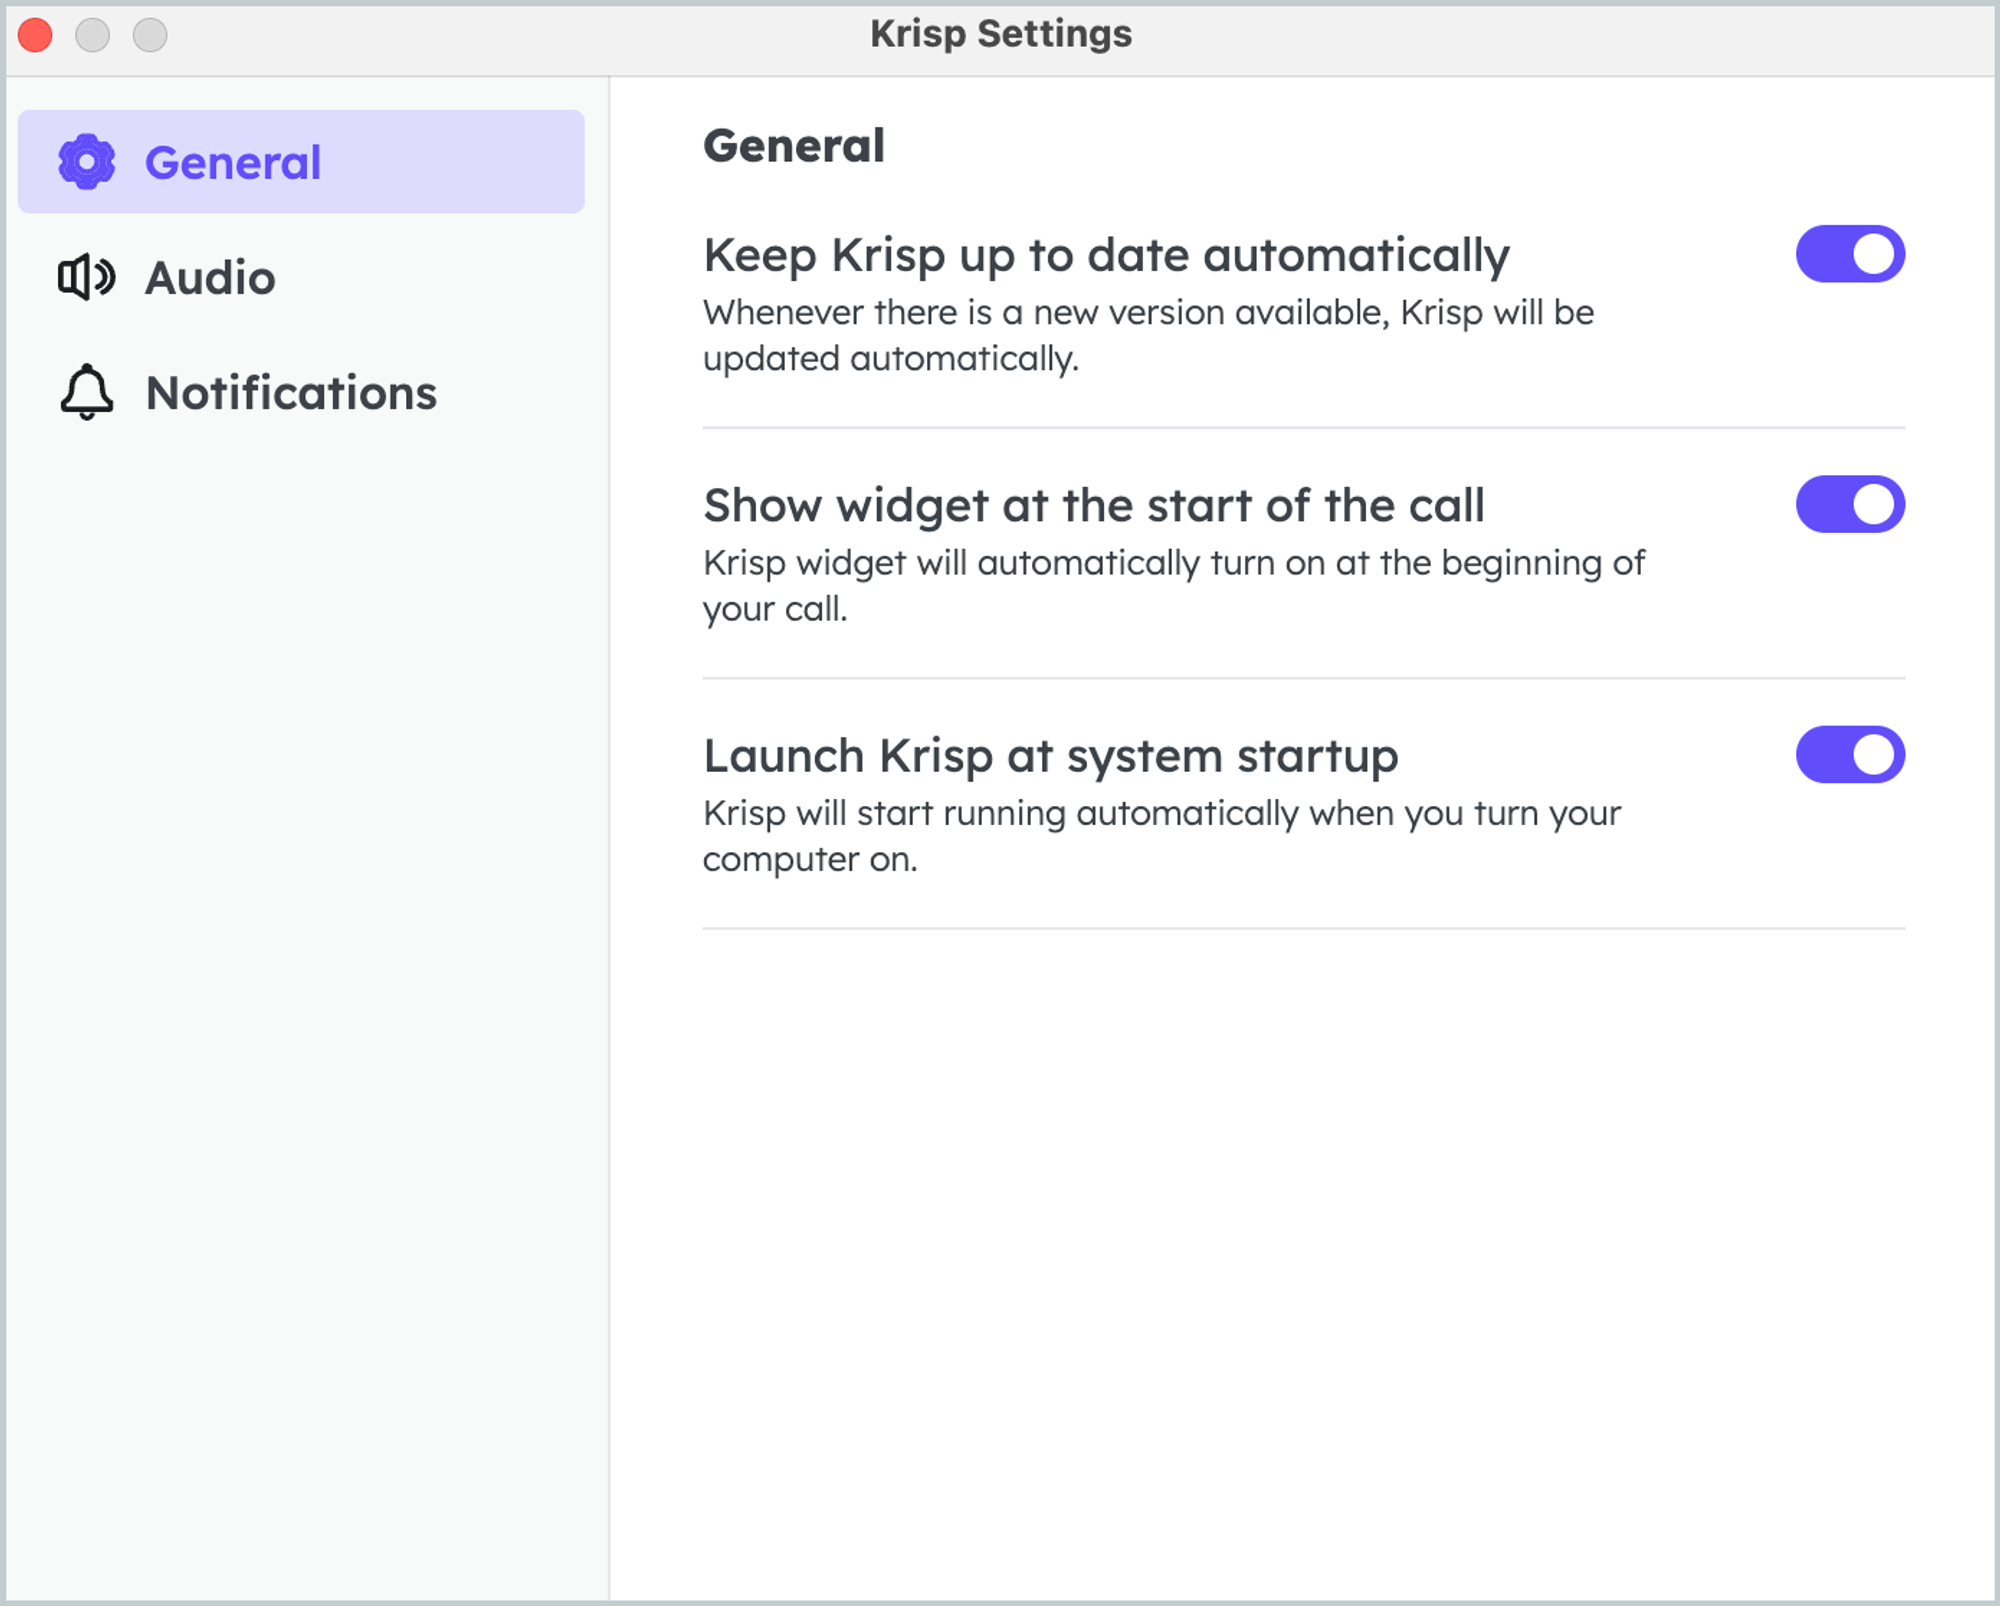Click the General gear icon in sidebar

coord(87,162)
